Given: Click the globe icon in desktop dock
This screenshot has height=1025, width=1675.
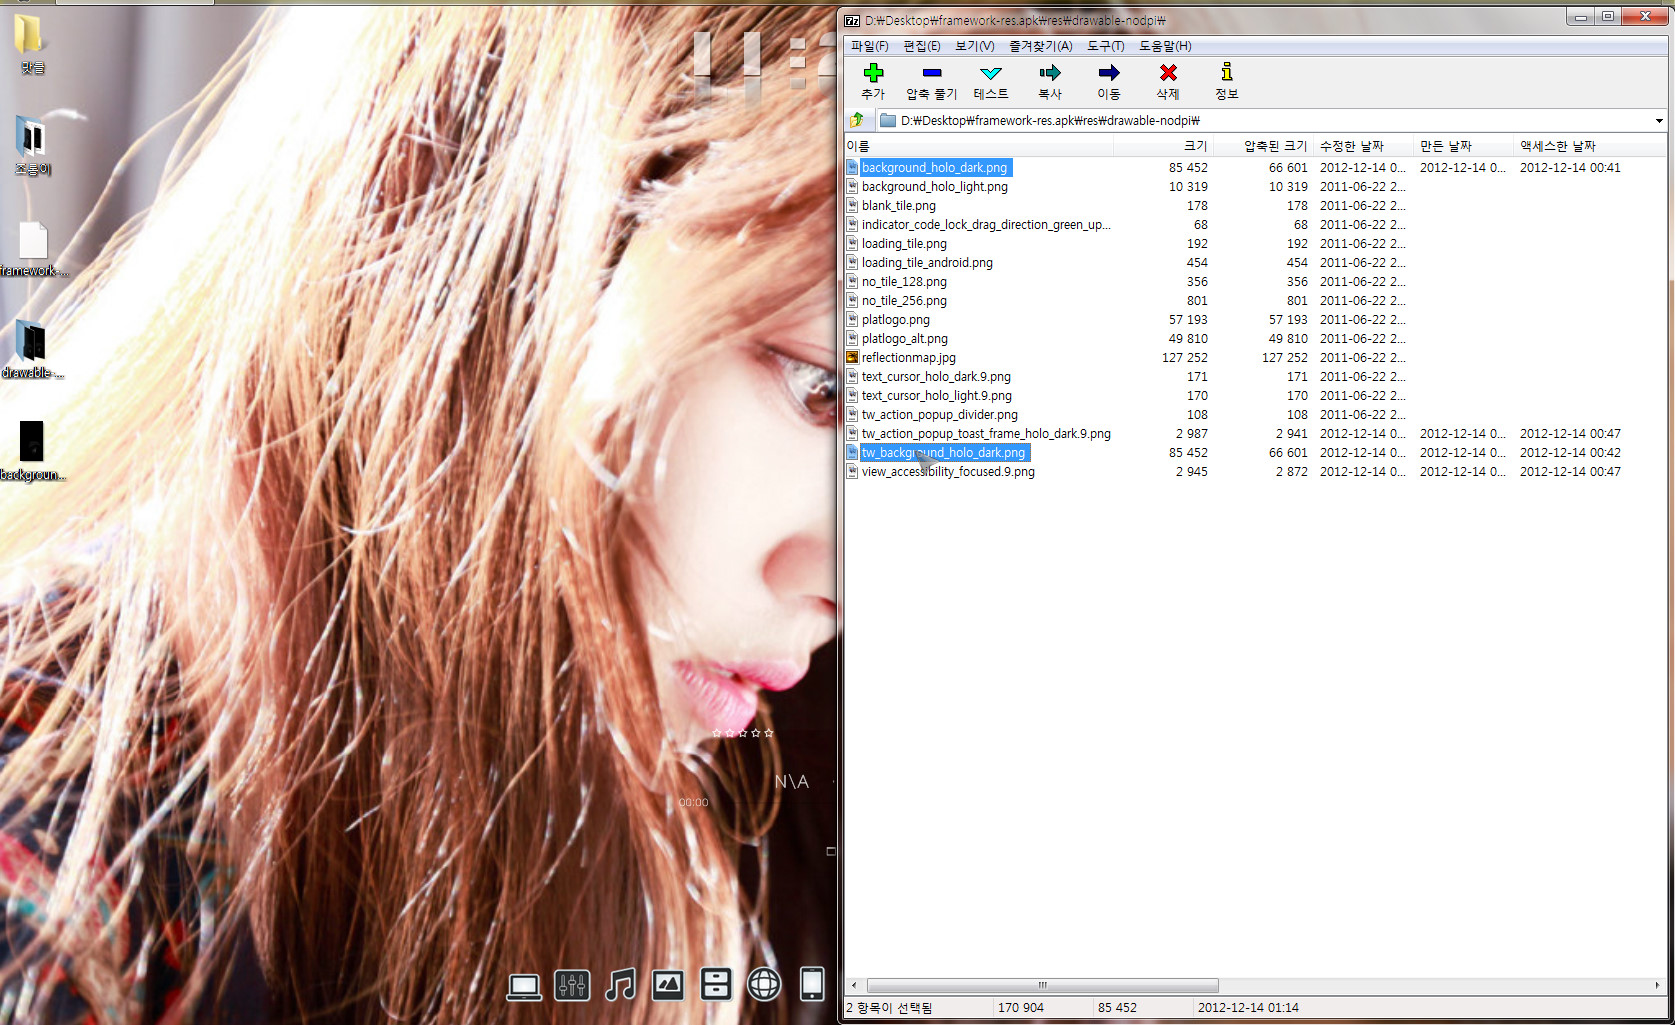Looking at the screenshot, I should pos(764,985).
